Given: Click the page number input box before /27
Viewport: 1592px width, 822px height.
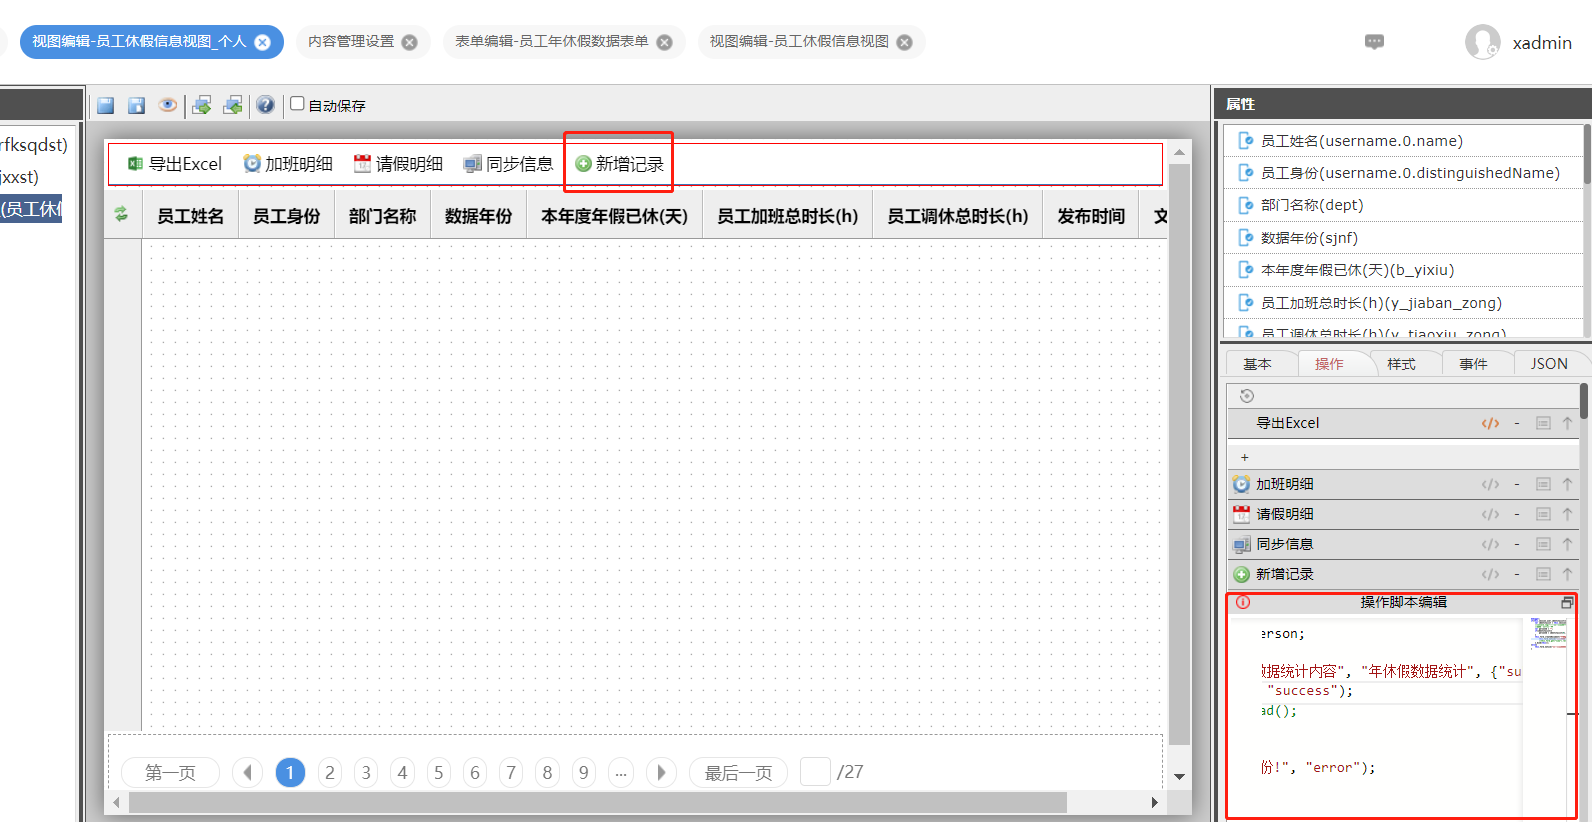Looking at the screenshot, I should pyautogui.click(x=816, y=772).
